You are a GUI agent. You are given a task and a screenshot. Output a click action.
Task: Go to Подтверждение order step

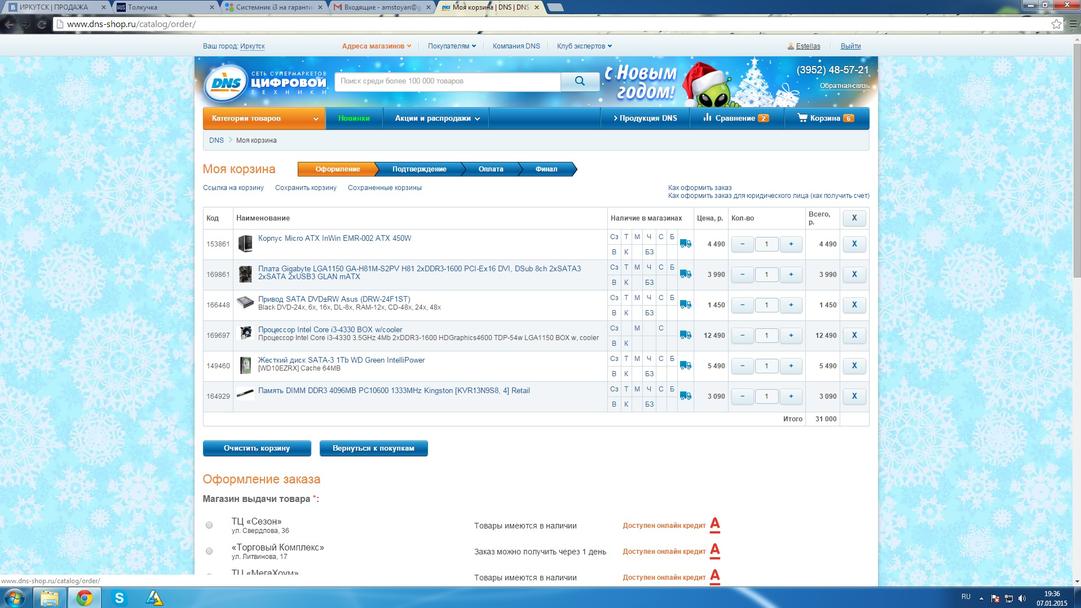pyautogui.click(x=419, y=169)
